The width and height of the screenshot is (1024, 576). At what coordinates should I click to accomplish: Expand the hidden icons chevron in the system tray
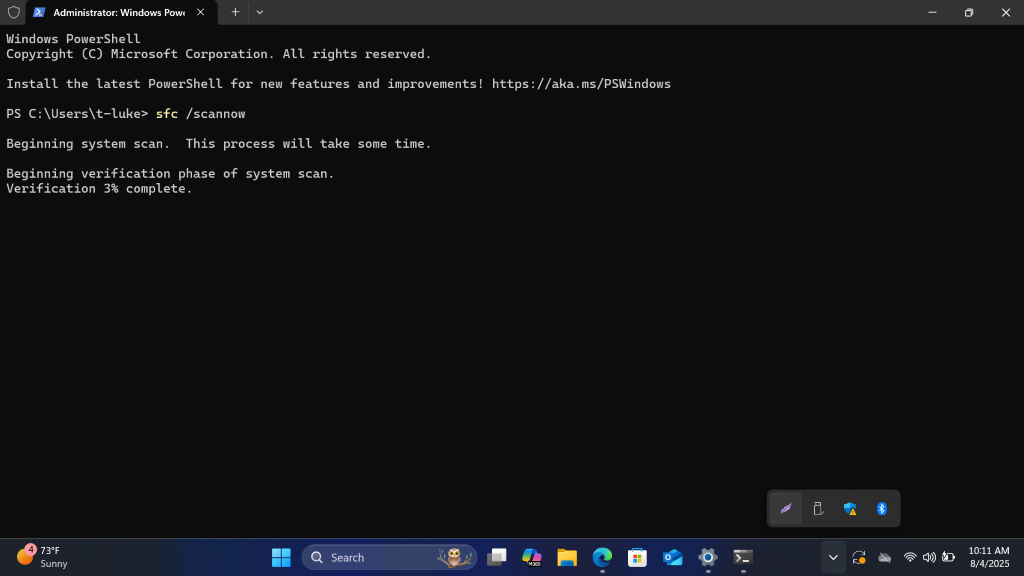pyautogui.click(x=833, y=557)
